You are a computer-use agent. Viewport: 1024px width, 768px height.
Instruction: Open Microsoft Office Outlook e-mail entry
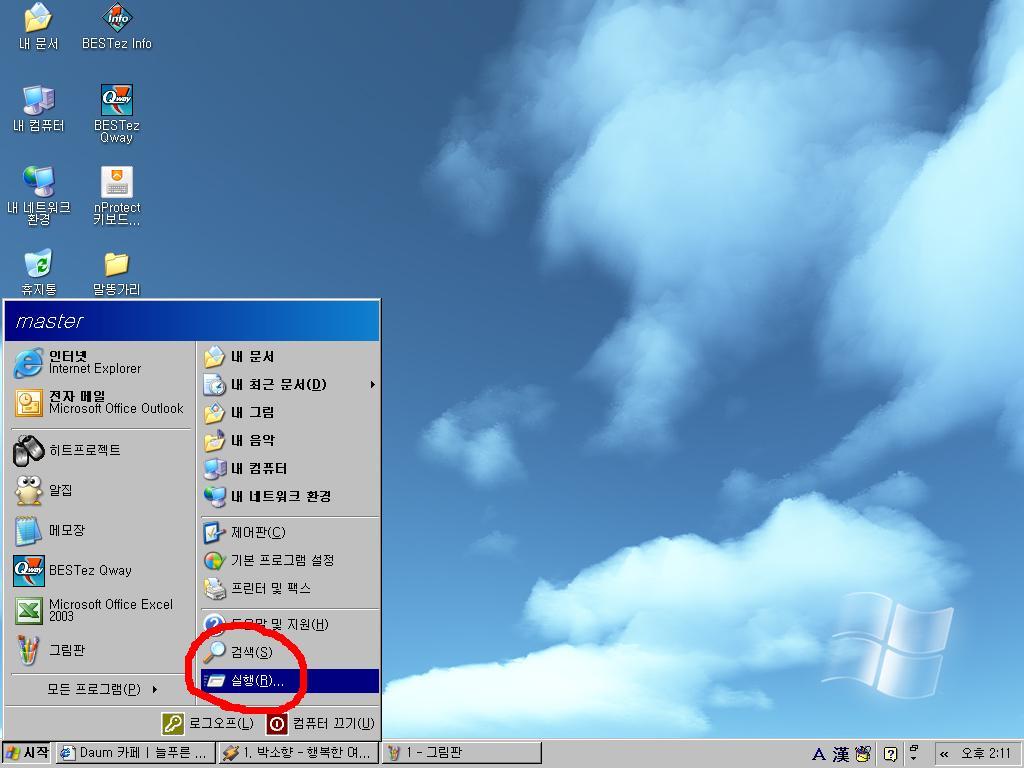pos(101,402)
